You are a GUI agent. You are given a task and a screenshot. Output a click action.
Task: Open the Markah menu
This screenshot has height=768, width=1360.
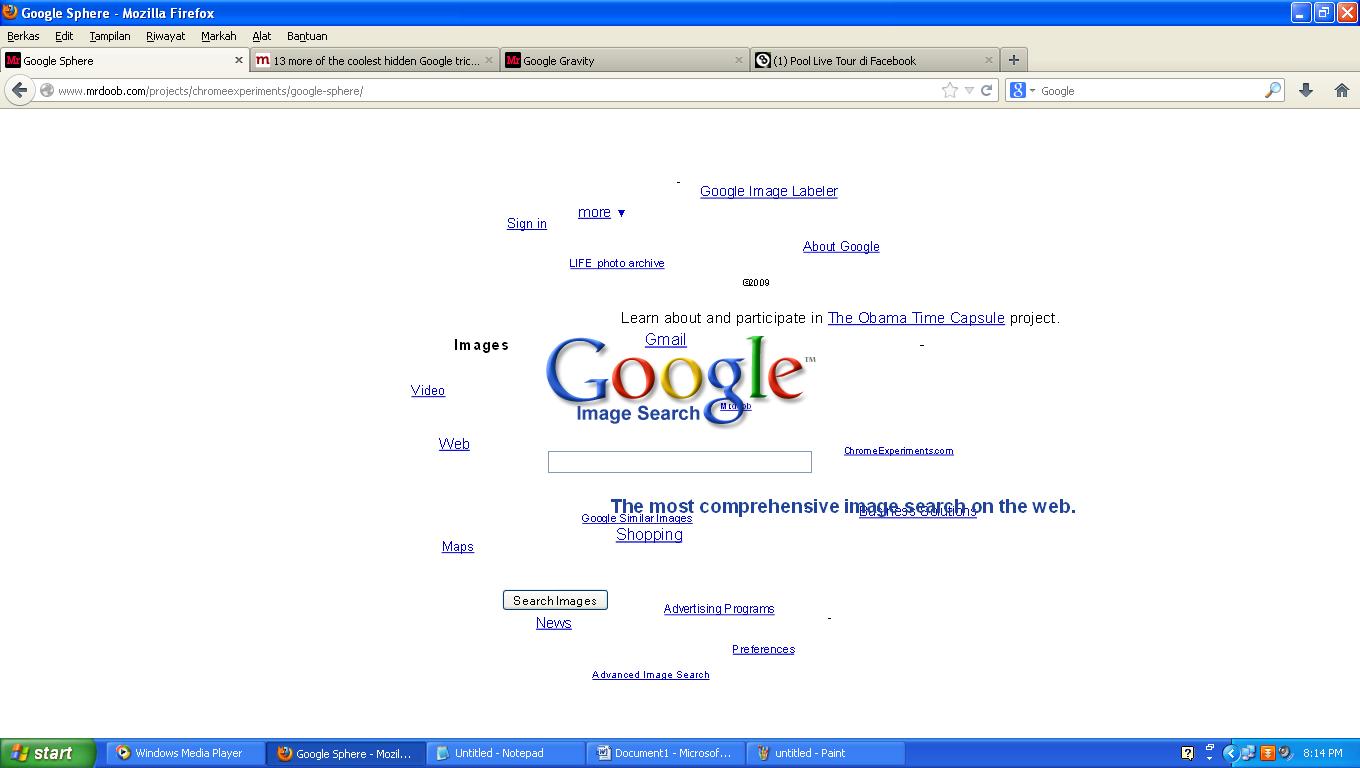coord(218,36)
